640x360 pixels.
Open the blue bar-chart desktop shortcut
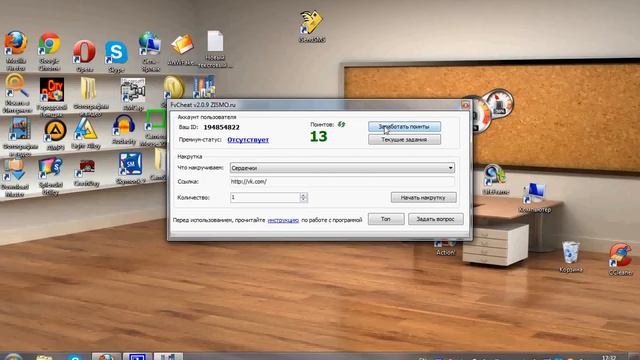203,87
